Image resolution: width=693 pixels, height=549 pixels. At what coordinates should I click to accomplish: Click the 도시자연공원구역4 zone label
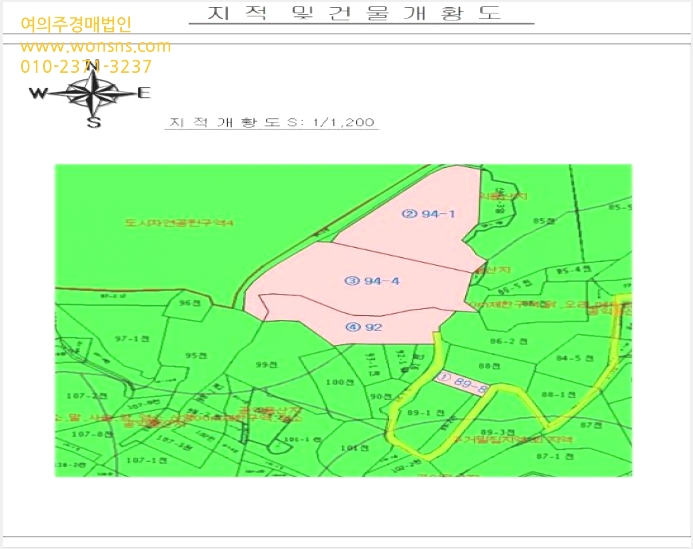point(179,222)
